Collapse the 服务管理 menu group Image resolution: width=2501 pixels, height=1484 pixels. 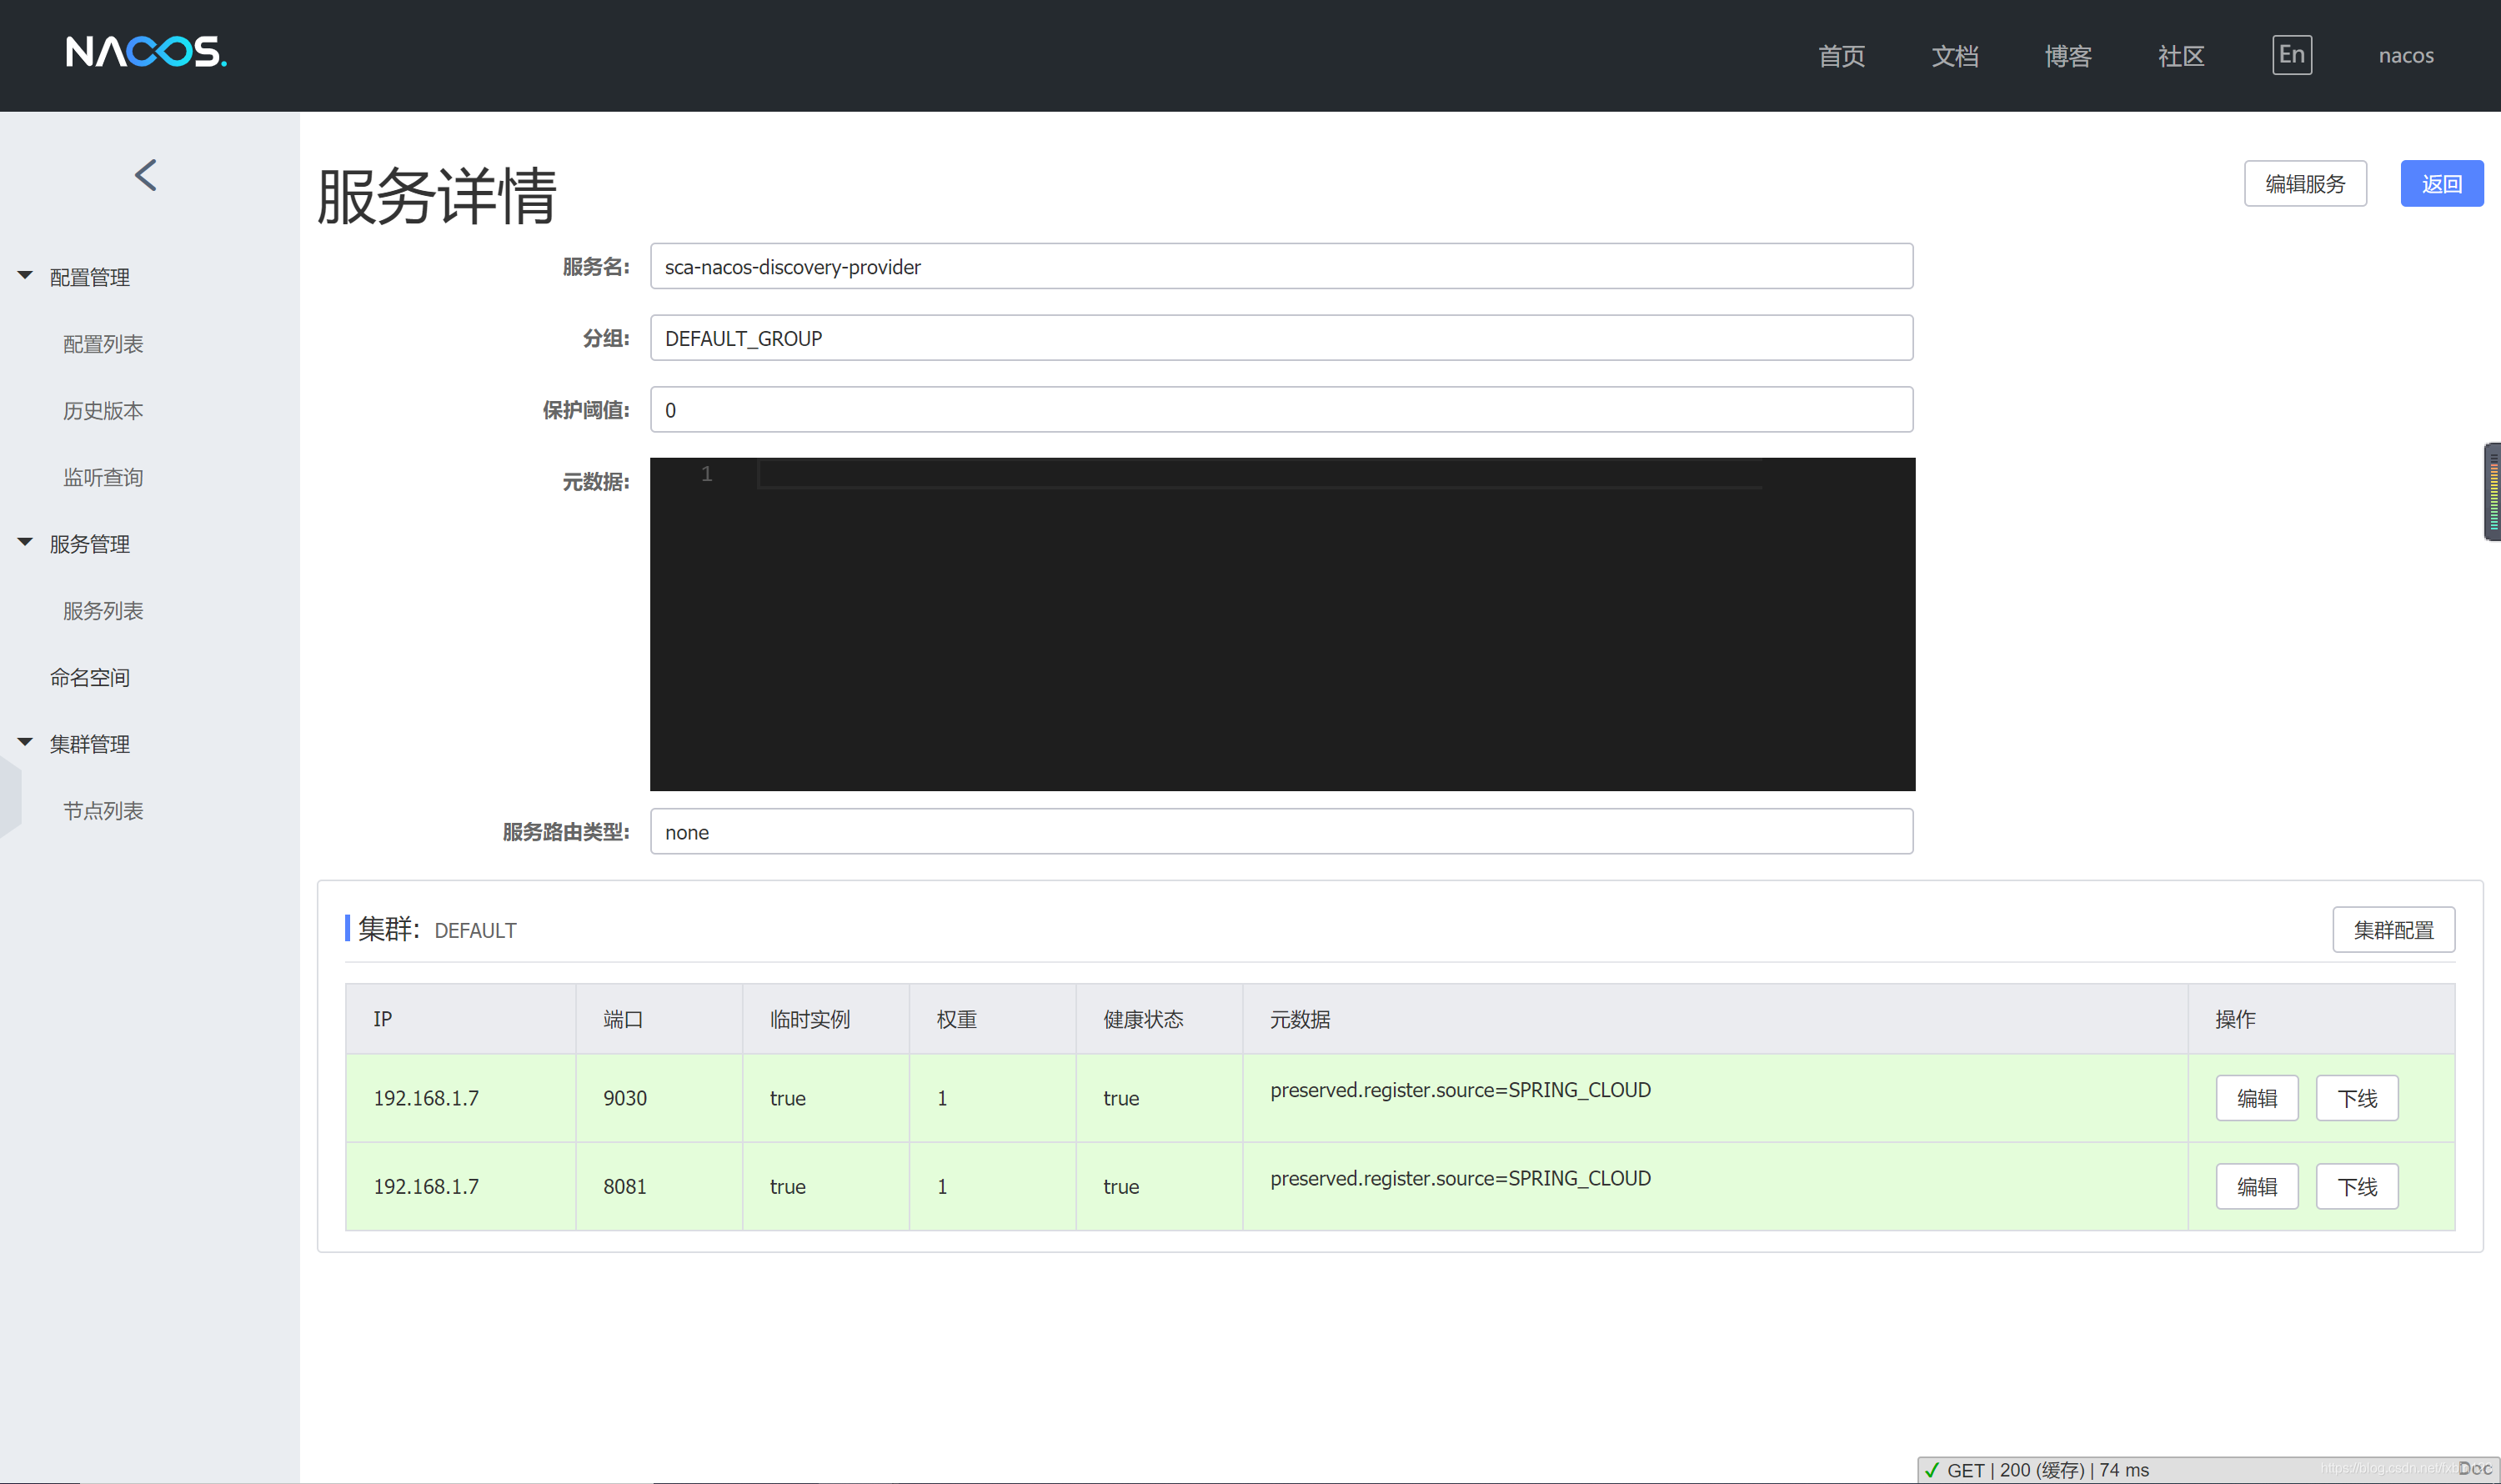coord(26,543)
